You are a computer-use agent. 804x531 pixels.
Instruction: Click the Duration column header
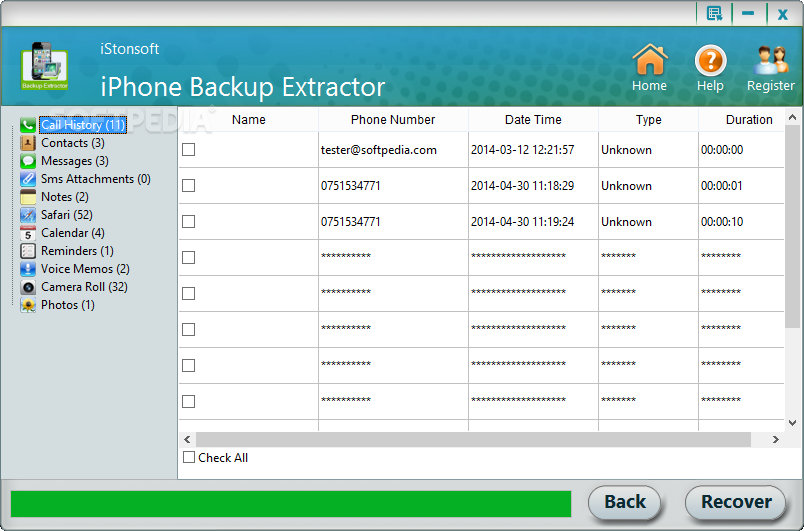pyautogui.click(x=741, y=119)
